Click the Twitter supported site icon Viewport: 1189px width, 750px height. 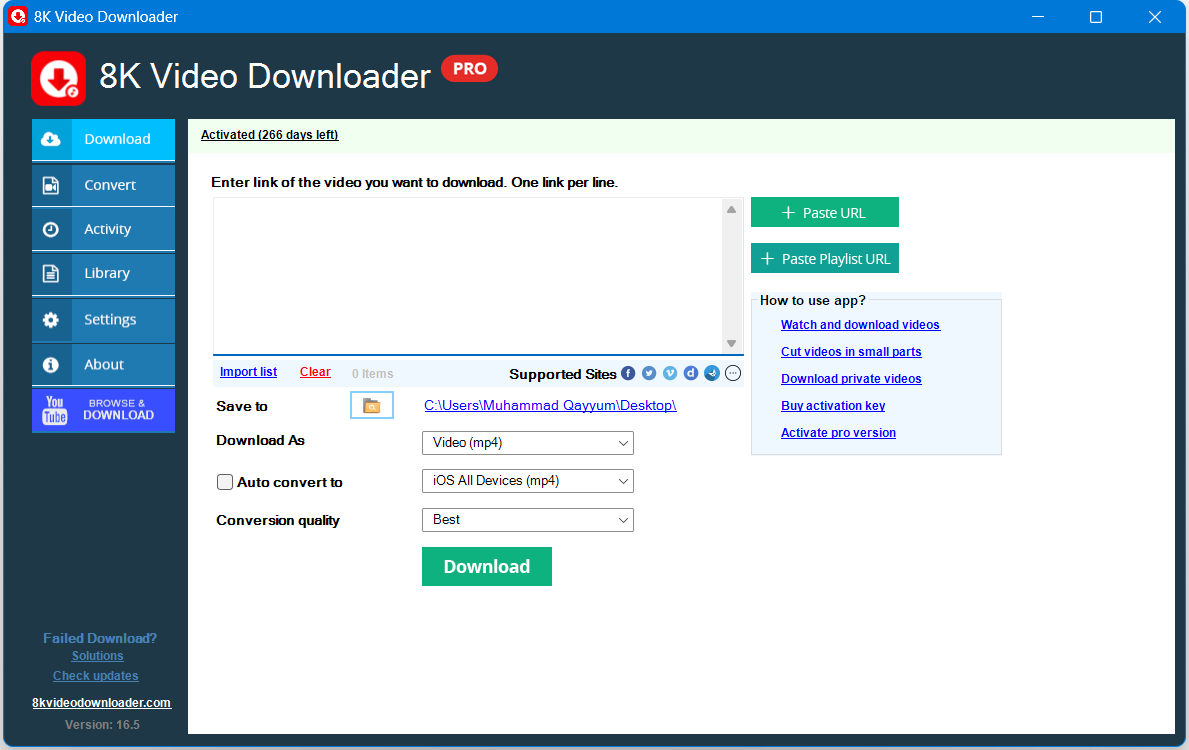click(x=649, y=373)
